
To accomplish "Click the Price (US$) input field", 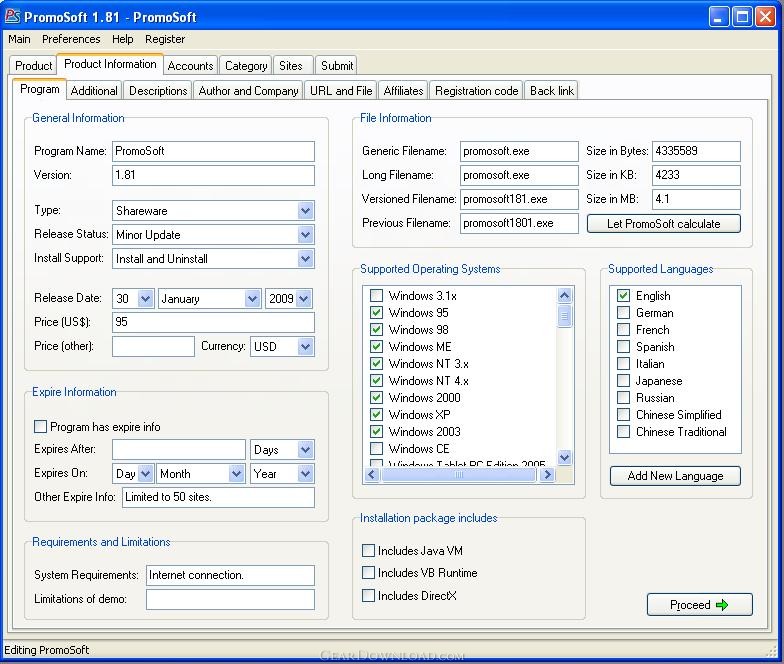I will coord(214,322).
